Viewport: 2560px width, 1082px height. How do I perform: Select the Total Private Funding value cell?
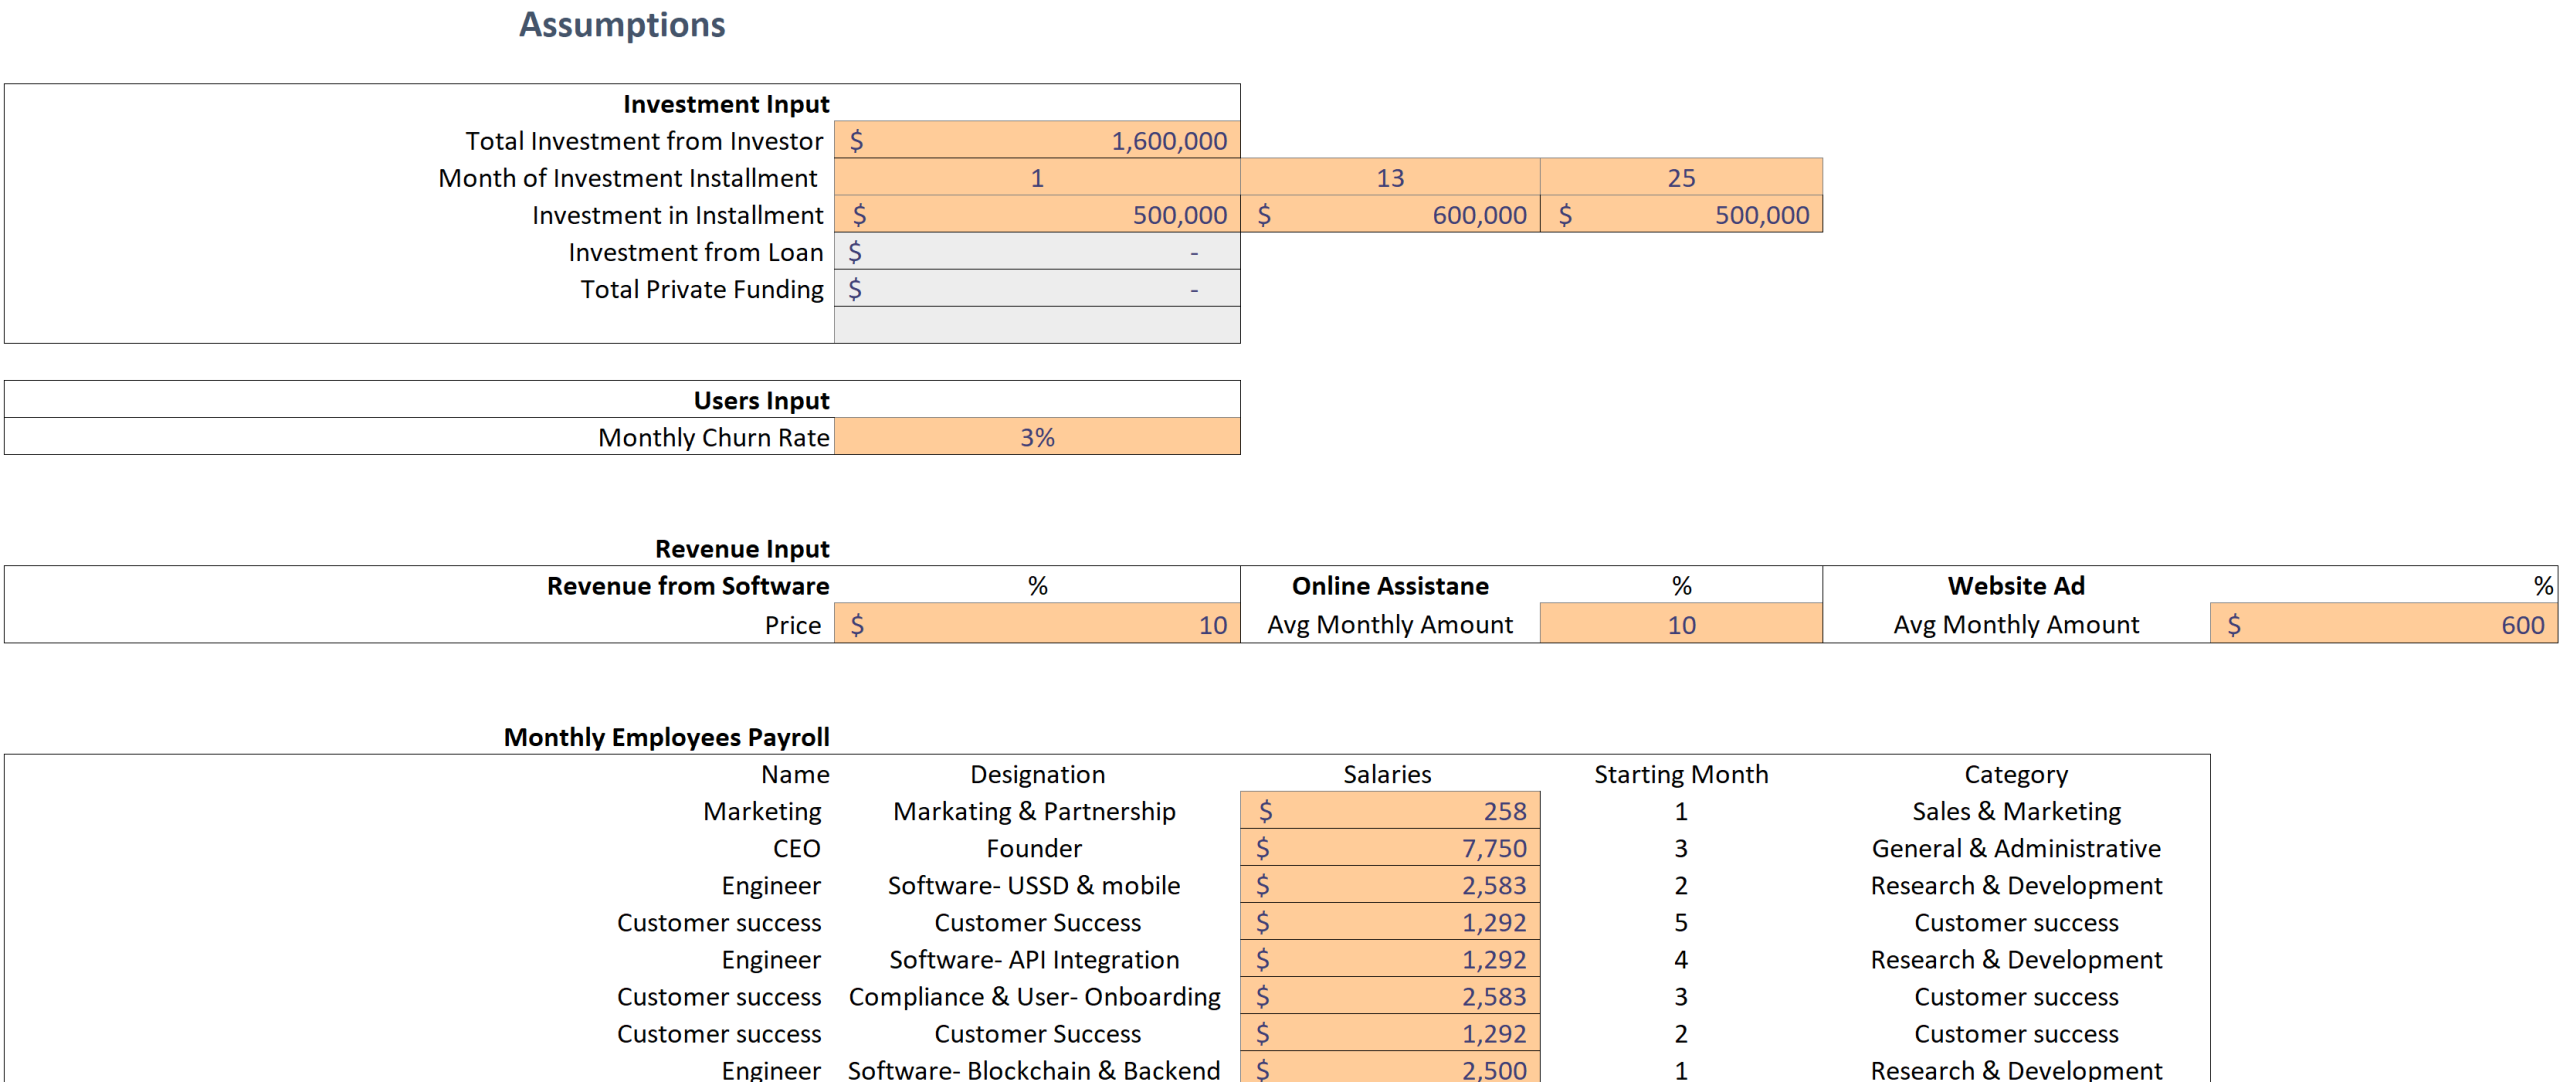(x=1037, y=288)
